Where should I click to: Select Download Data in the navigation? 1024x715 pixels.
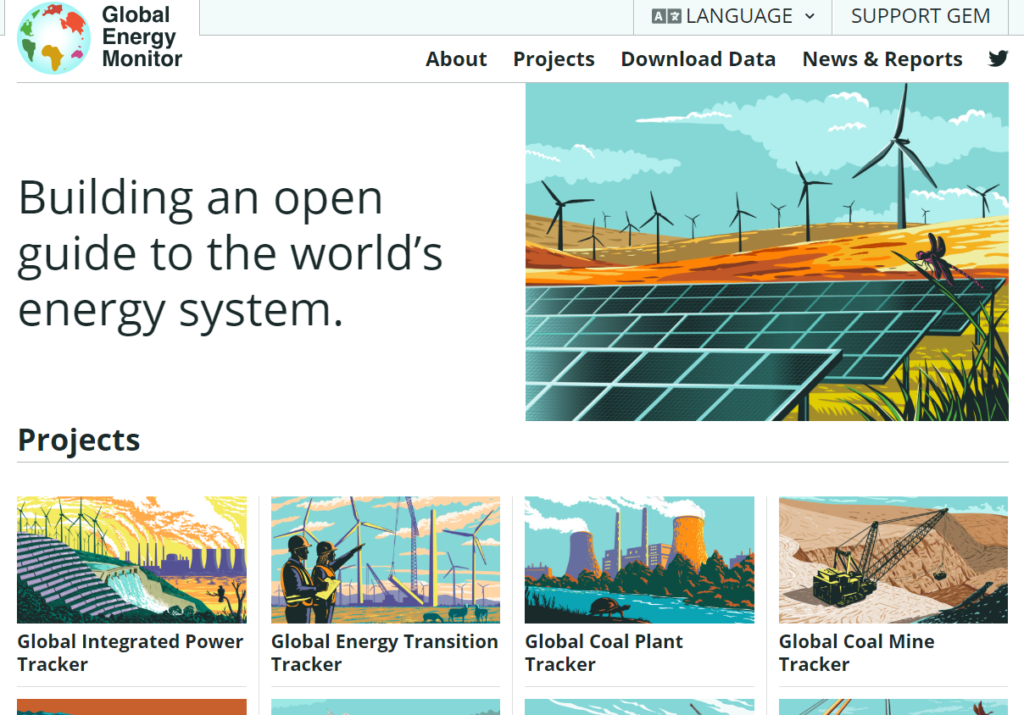click(x=698, y=59)
